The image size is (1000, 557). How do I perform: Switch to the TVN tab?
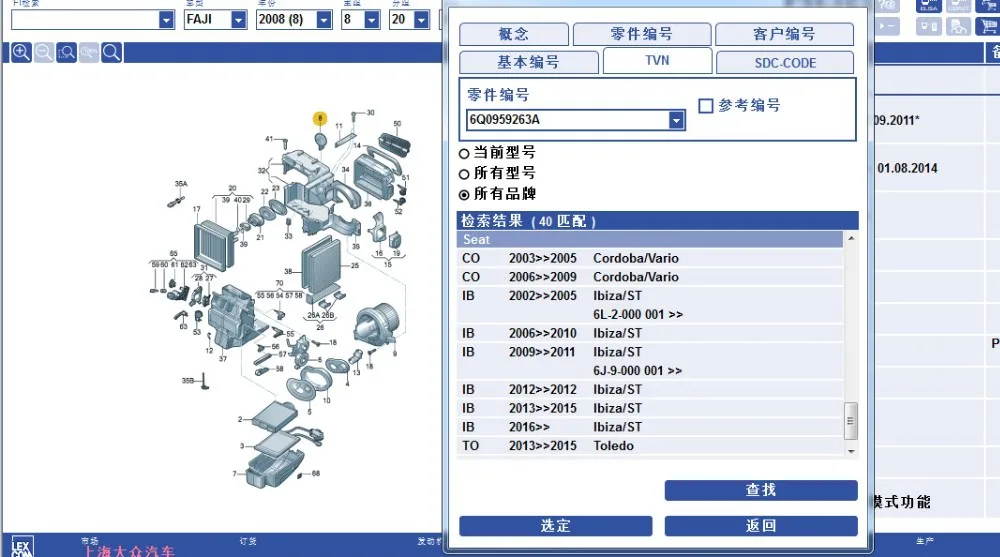(x=657, y=61)
